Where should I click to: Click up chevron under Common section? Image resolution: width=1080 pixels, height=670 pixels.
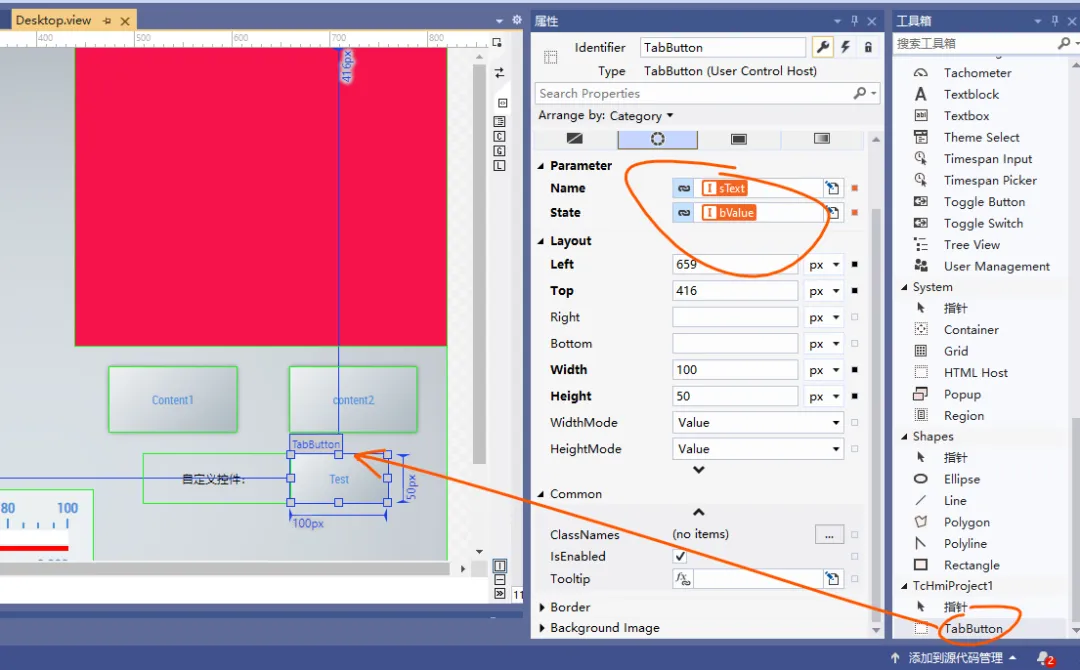click(x=698, y=512)
